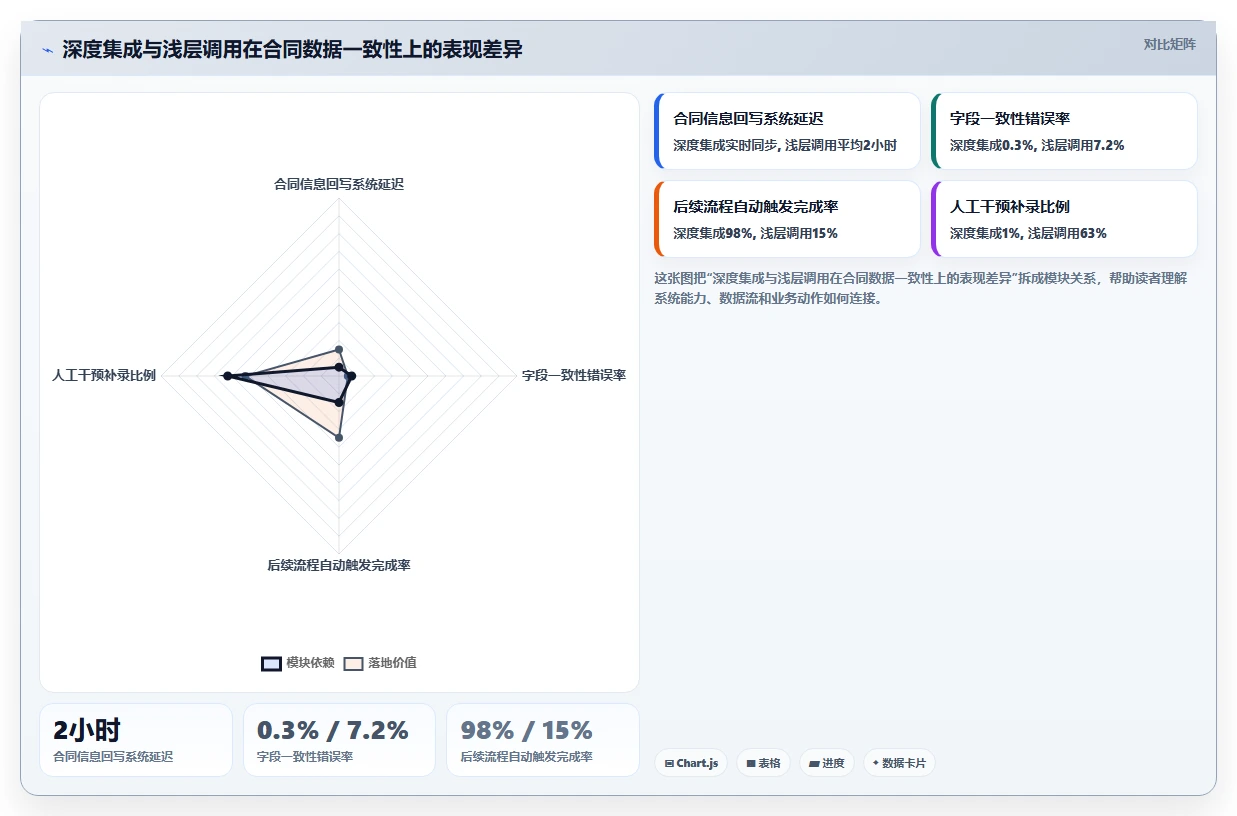The width and height of the screenshot is (1237, 816).
Task: Click the 落地价值 legend label text
Action: click(392, 663)
